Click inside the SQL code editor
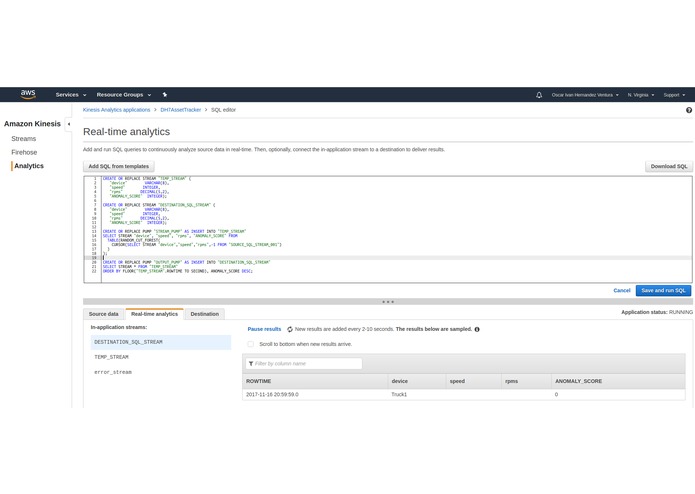This screenshot has height=494, width=695. (x=388, y=229)
